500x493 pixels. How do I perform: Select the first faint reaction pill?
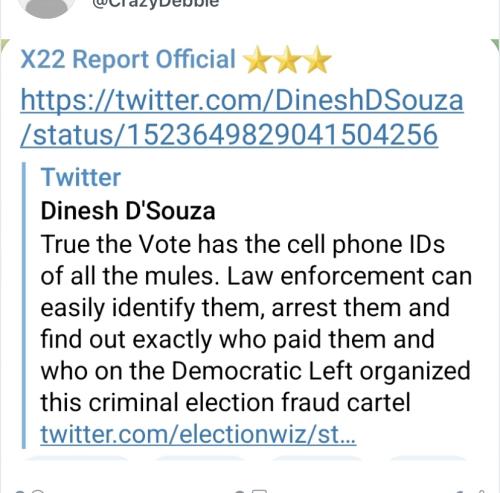(x=76, y=458)
